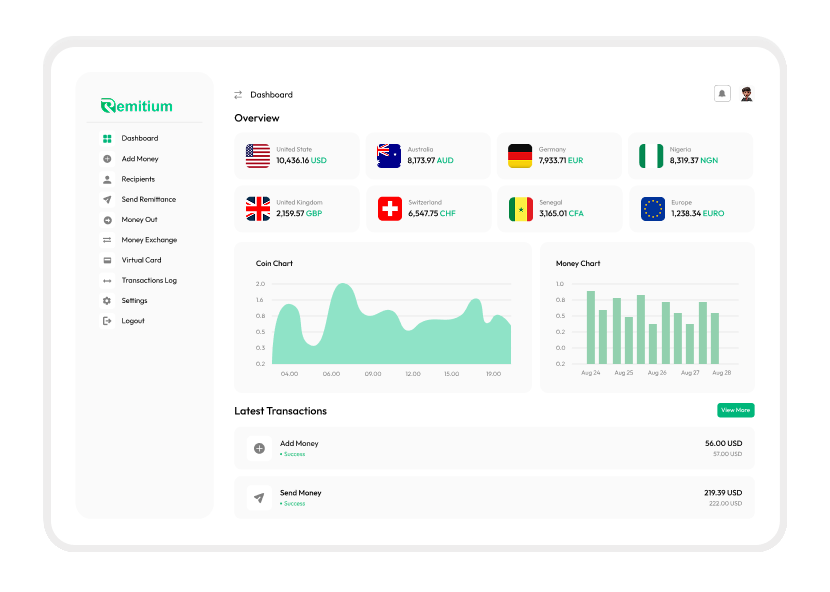Click the tallest peak in the Coin Chart

tap(342, 286)
